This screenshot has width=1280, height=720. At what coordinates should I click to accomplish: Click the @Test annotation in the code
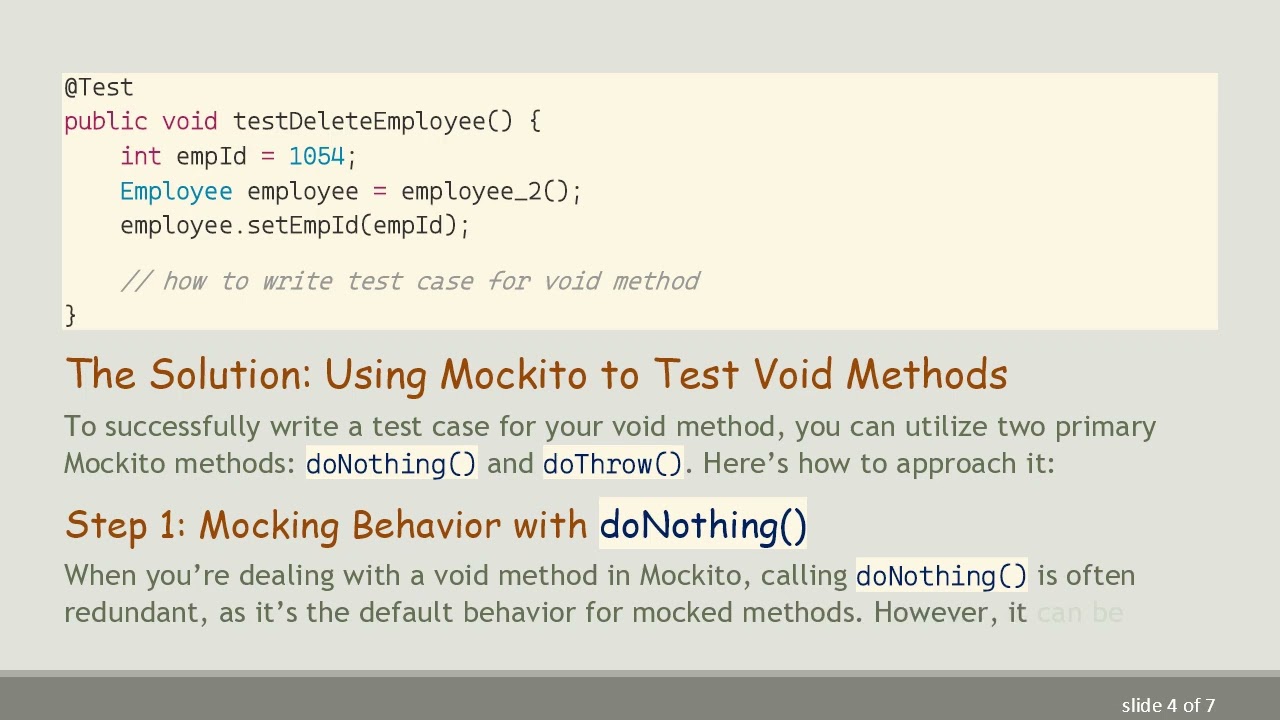coord(98,88)
